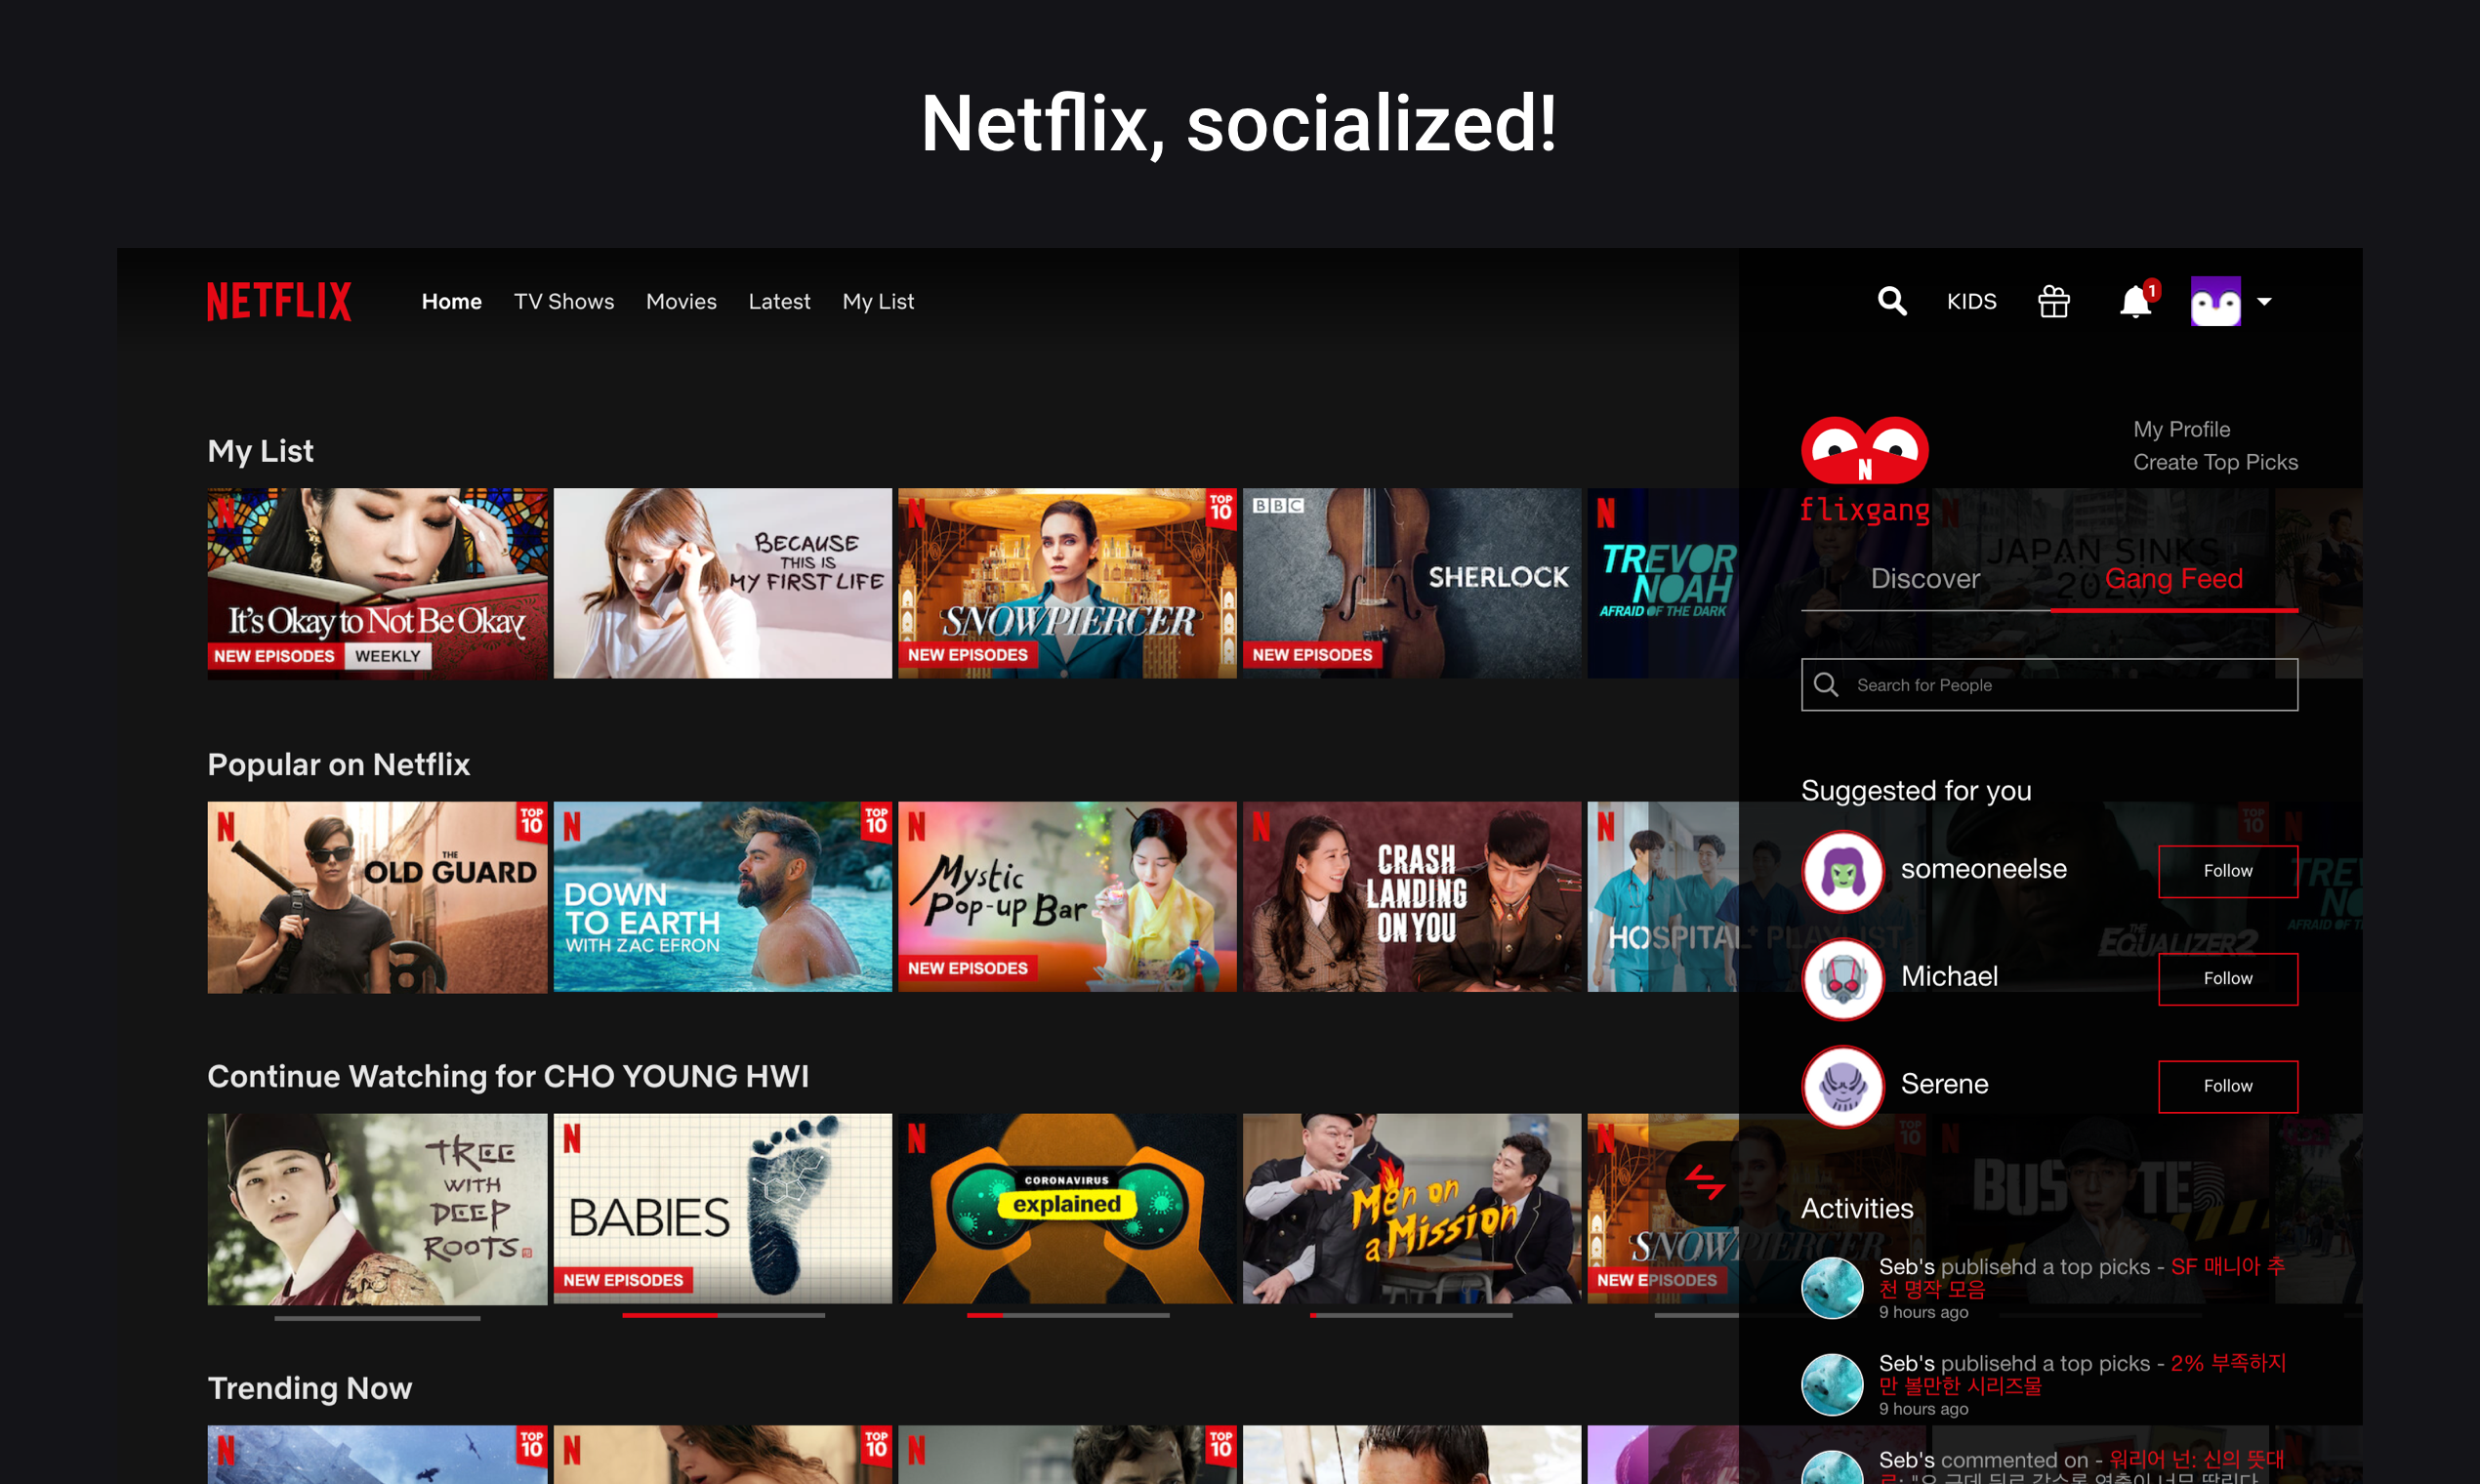Open the gift box icon
2480x1484 pixels.
coord(2054,301)
